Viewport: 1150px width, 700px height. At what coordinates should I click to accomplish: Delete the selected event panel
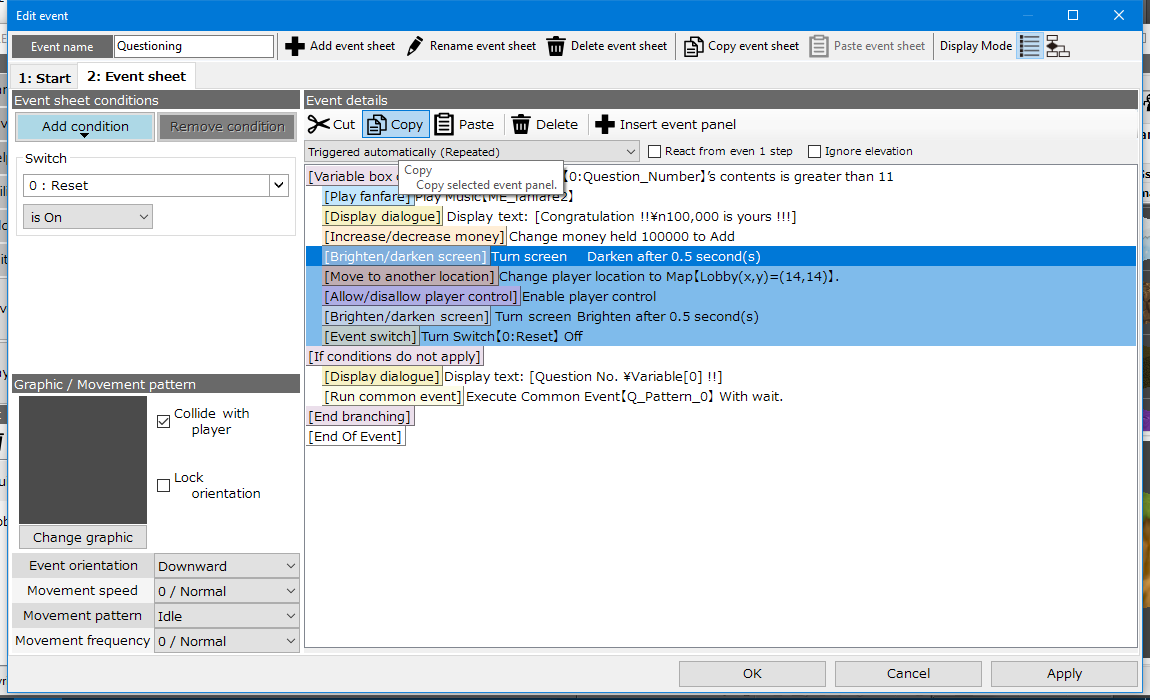545,125
